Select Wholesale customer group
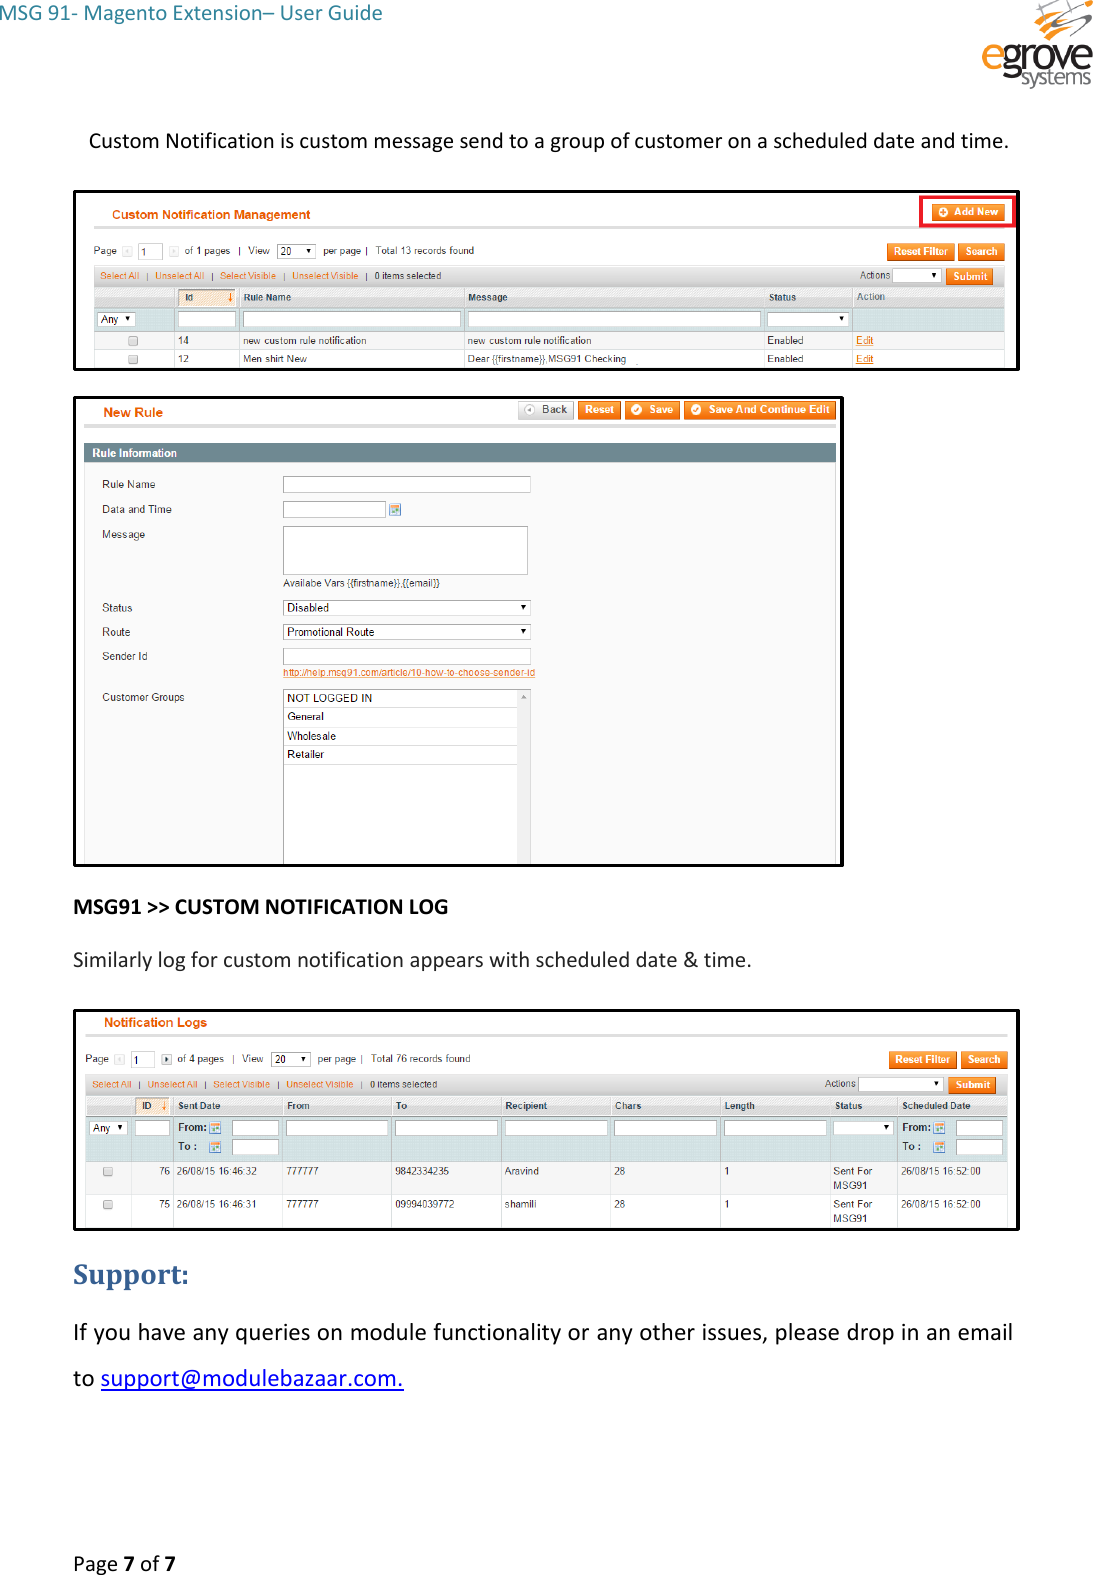This screenshot has height=1575, width=1093. click(400, 736)
